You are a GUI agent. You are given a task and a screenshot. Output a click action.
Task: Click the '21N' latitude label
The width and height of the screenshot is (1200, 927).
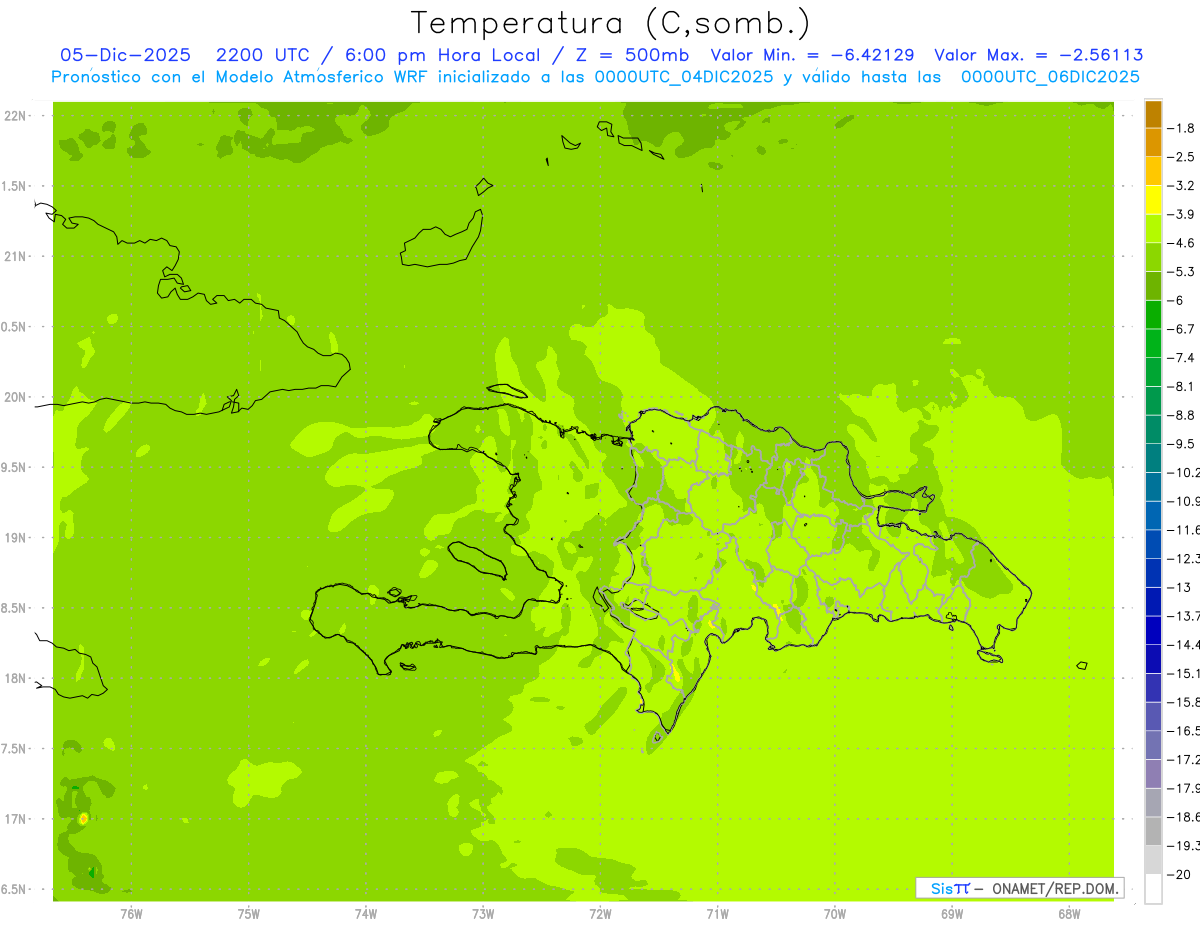(x=16, y=257)
